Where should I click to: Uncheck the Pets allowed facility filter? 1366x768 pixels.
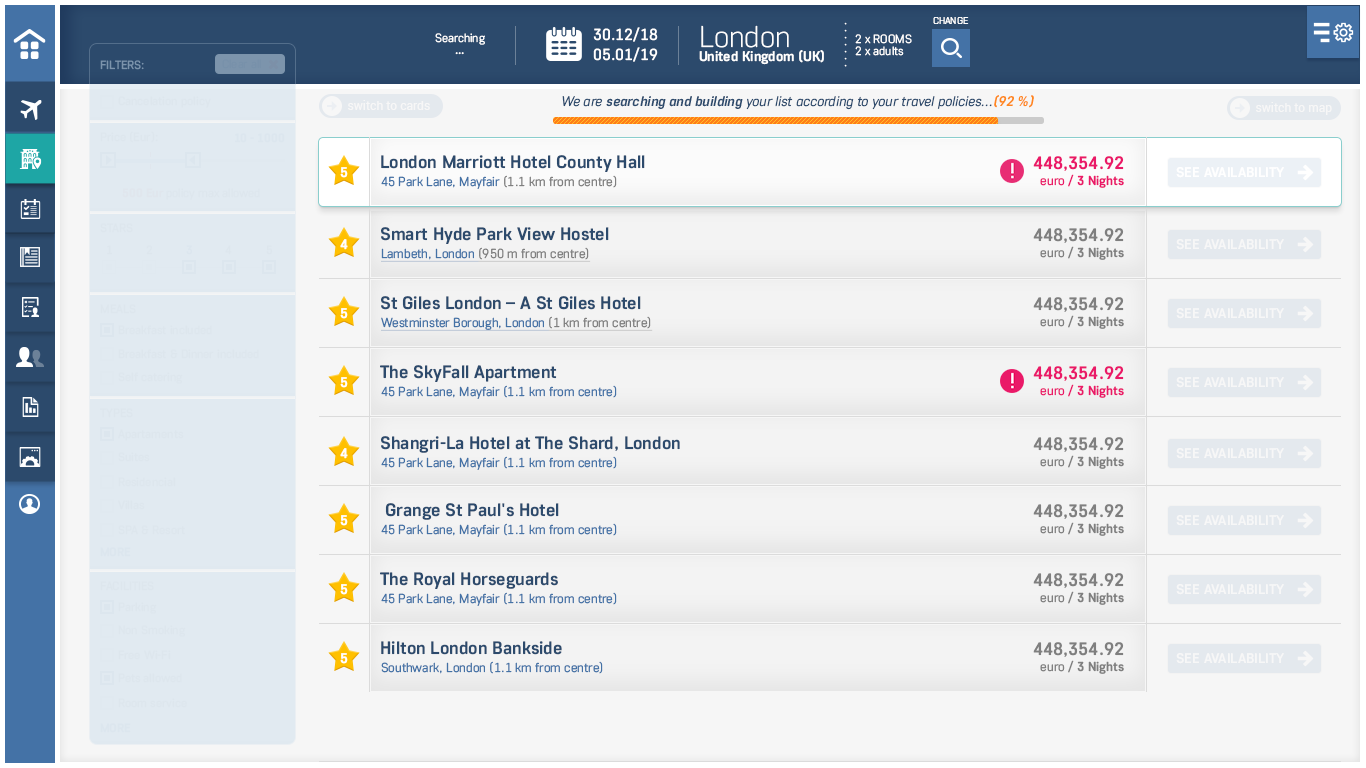click(107, 678)
